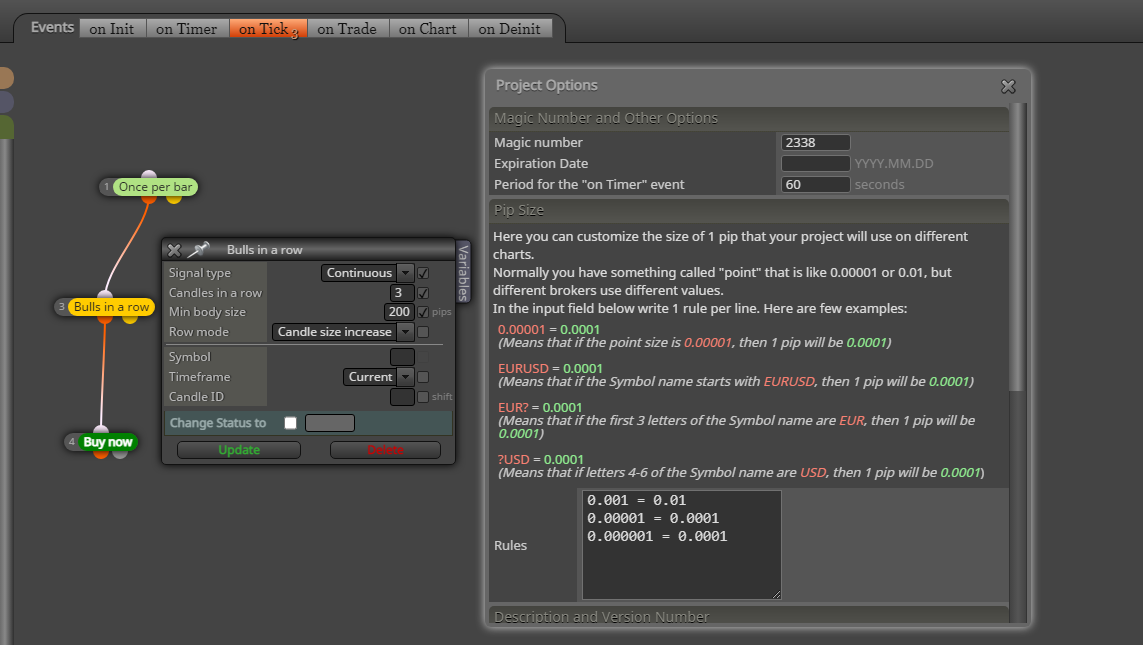Select the Once per bar block
This screenshot has height=645, width=1143.
tap(155, 187)
